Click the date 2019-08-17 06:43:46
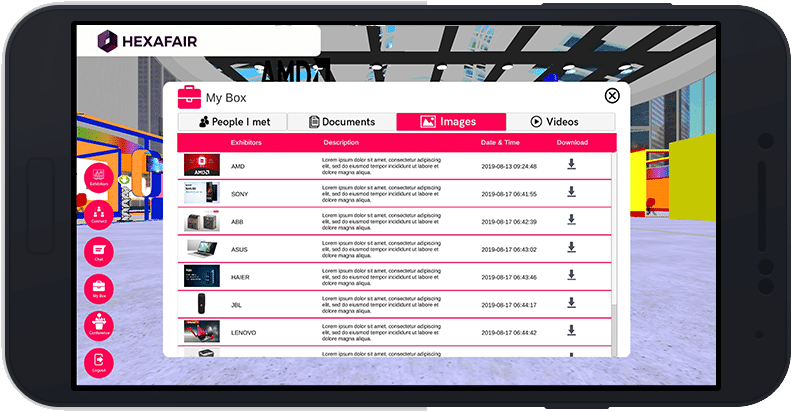Screen dimensions: 791x412 click(x=509, y=277)
